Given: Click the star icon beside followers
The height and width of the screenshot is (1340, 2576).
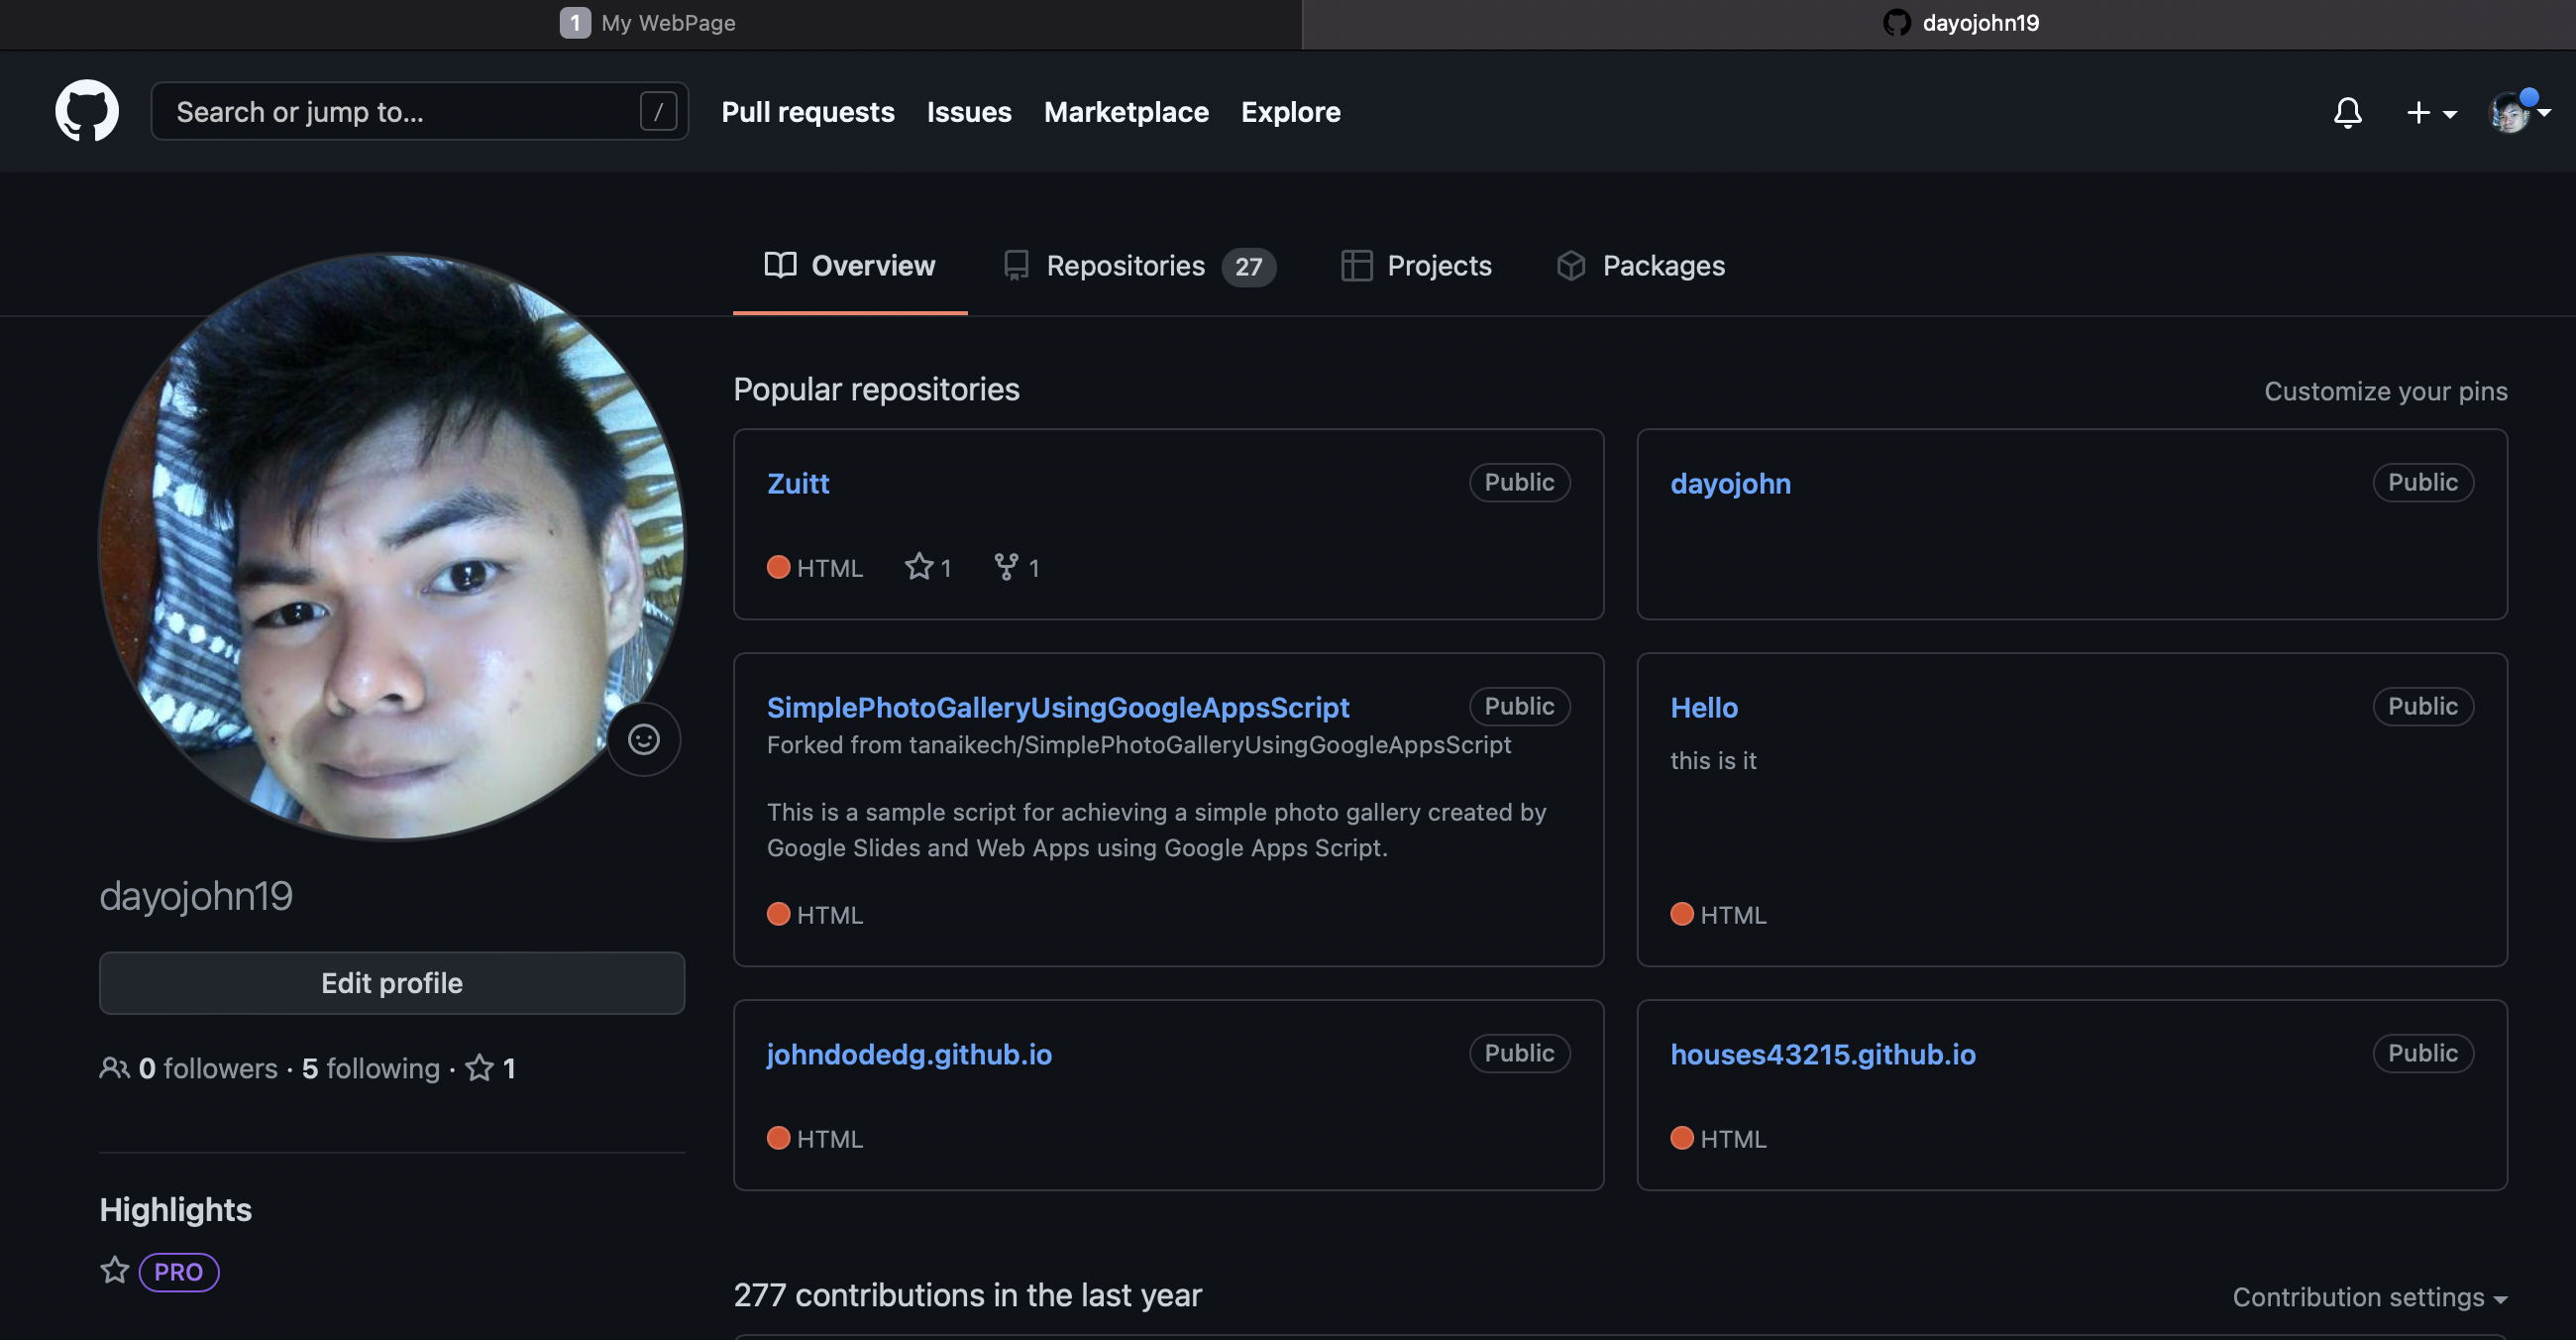Looking at the screenshot, I should click(480, 1067).
